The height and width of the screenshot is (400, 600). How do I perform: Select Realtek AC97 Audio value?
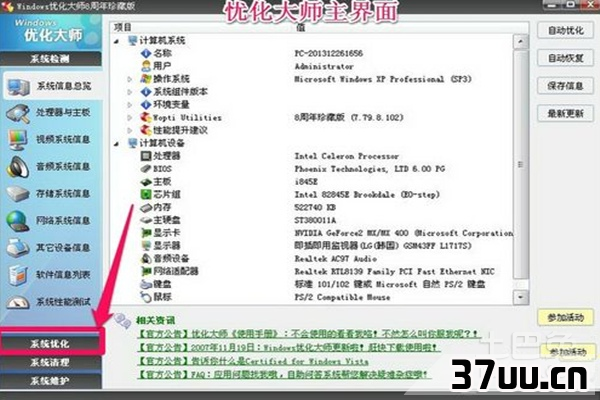tap(336, 259)
